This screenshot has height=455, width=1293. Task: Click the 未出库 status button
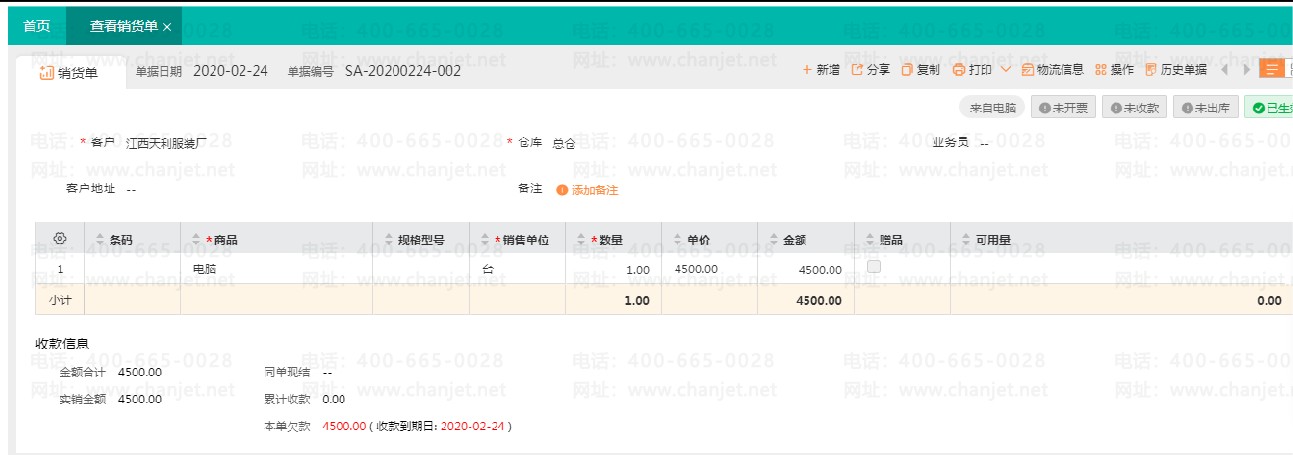[1205, 108]
